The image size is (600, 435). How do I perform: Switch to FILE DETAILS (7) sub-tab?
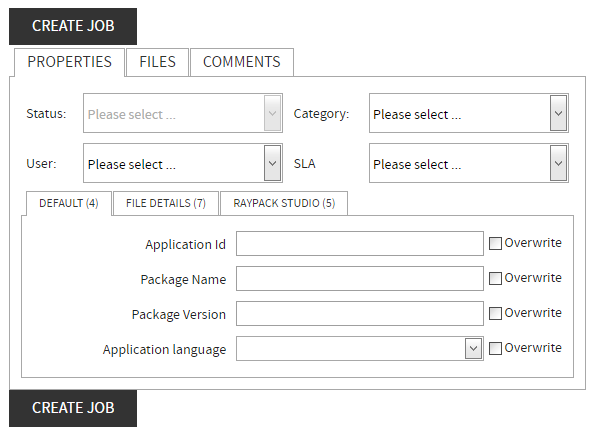click(166, 203)
